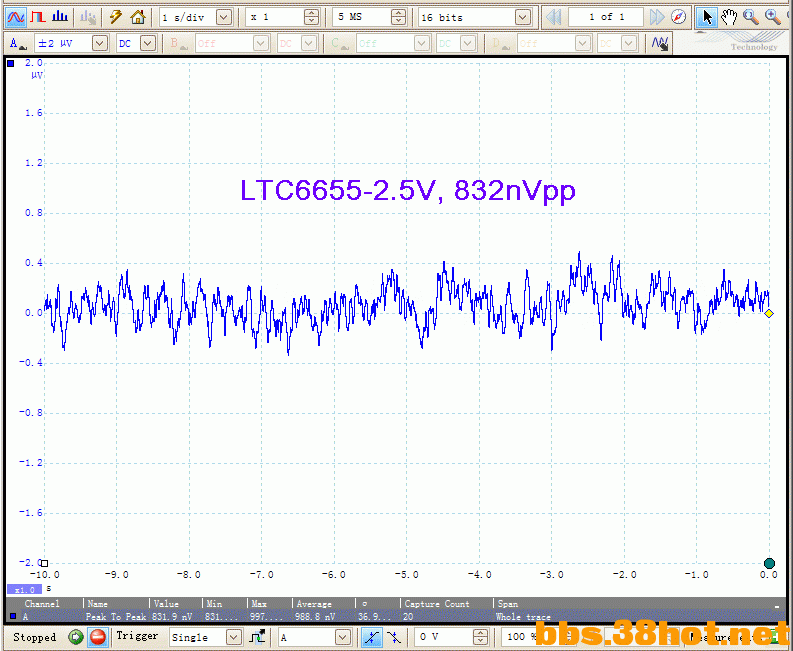Open trigger mode Single dropdown
793x651 pixels.
(x=233, y=637)
